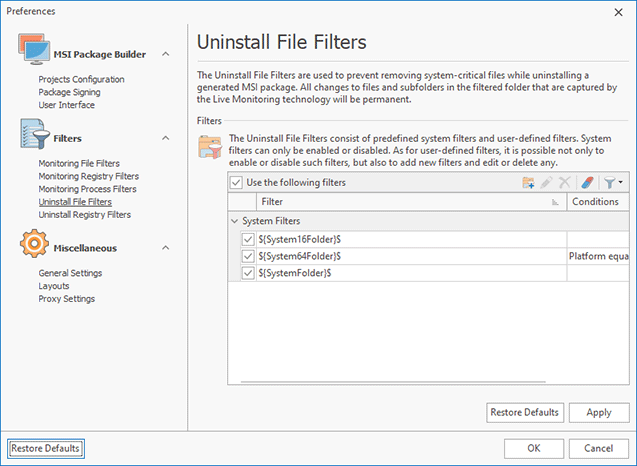The width and height of the screenshot is (637, 466).
Task: Close the Preferences dialog
Action: click(x=618, y=13)
